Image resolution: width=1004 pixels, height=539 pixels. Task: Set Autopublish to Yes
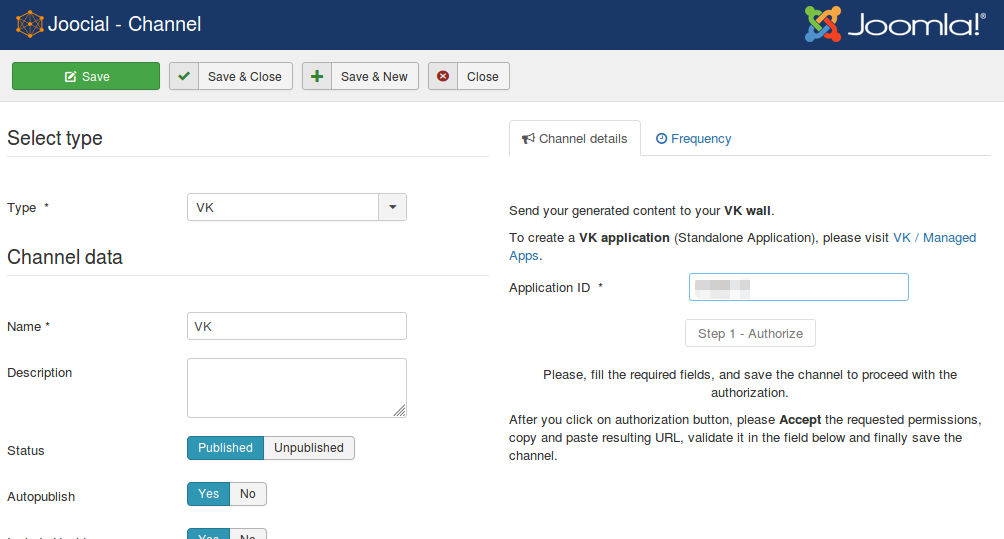pyautogui.click(x=209, y=494)
